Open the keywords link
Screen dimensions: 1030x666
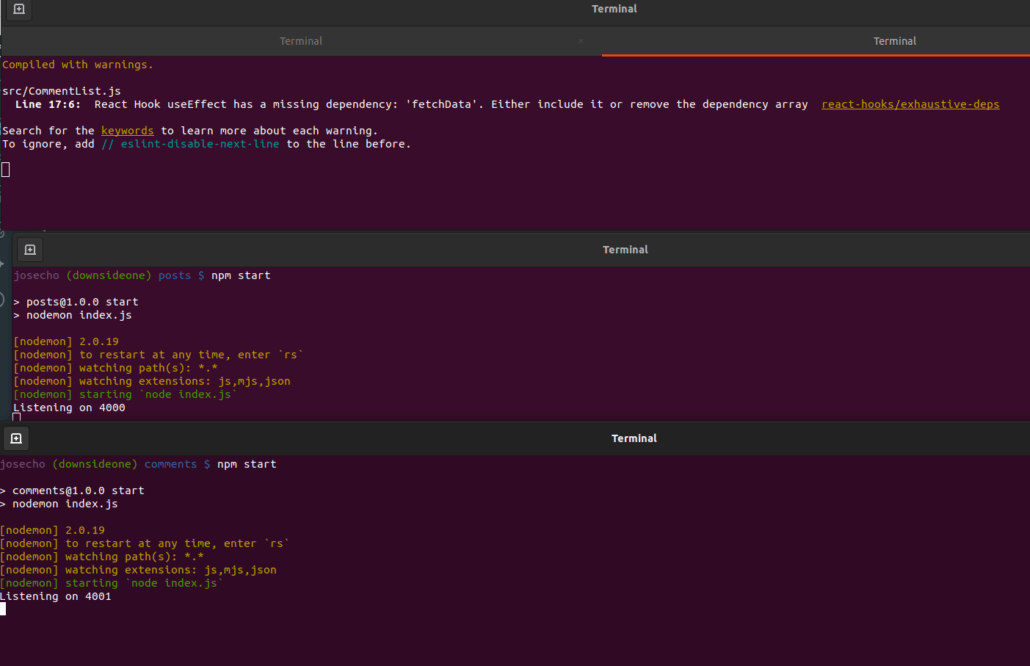click(127, 131)
